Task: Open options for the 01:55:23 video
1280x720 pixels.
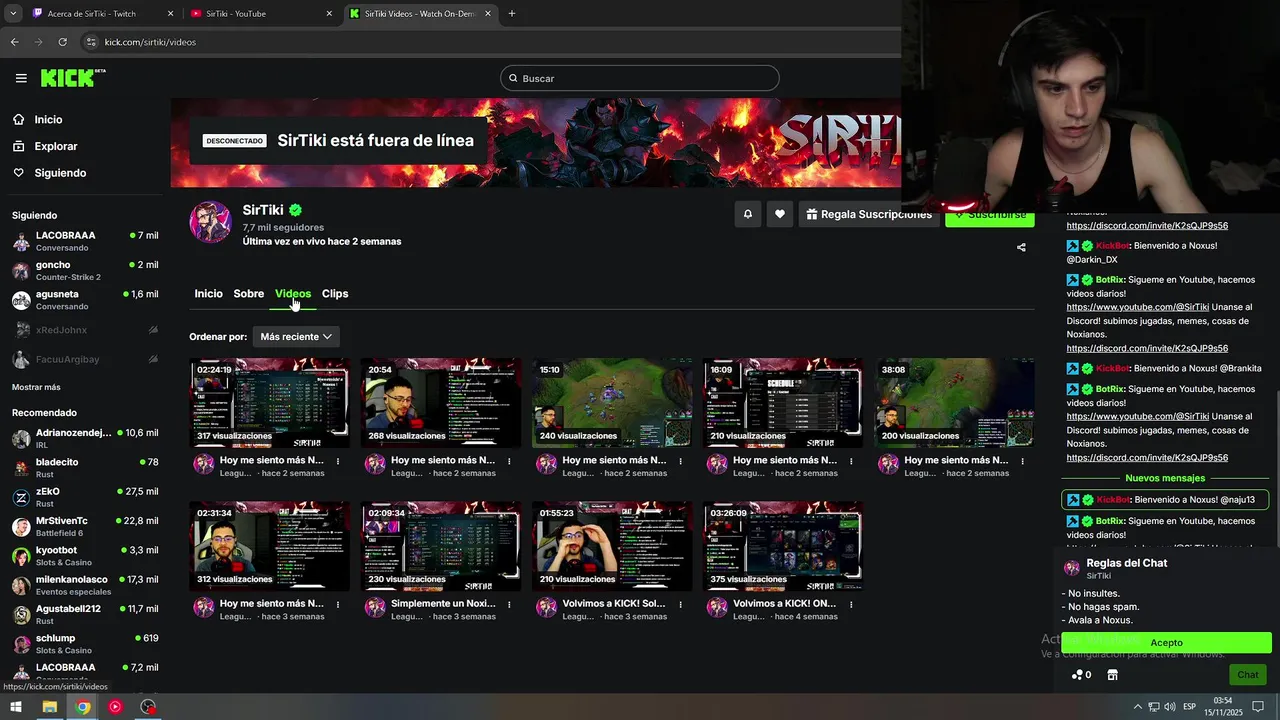Action: pos(680,604)
